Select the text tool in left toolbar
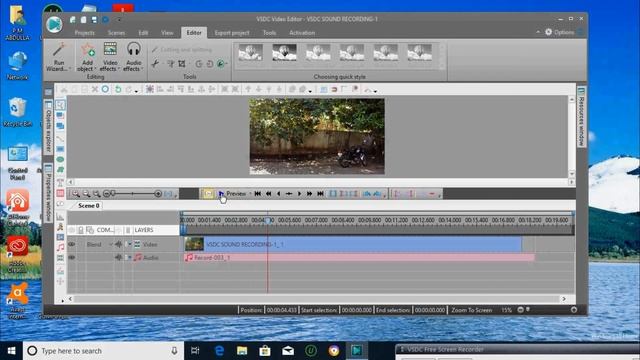The image size is (640, 360). (60, 182)
